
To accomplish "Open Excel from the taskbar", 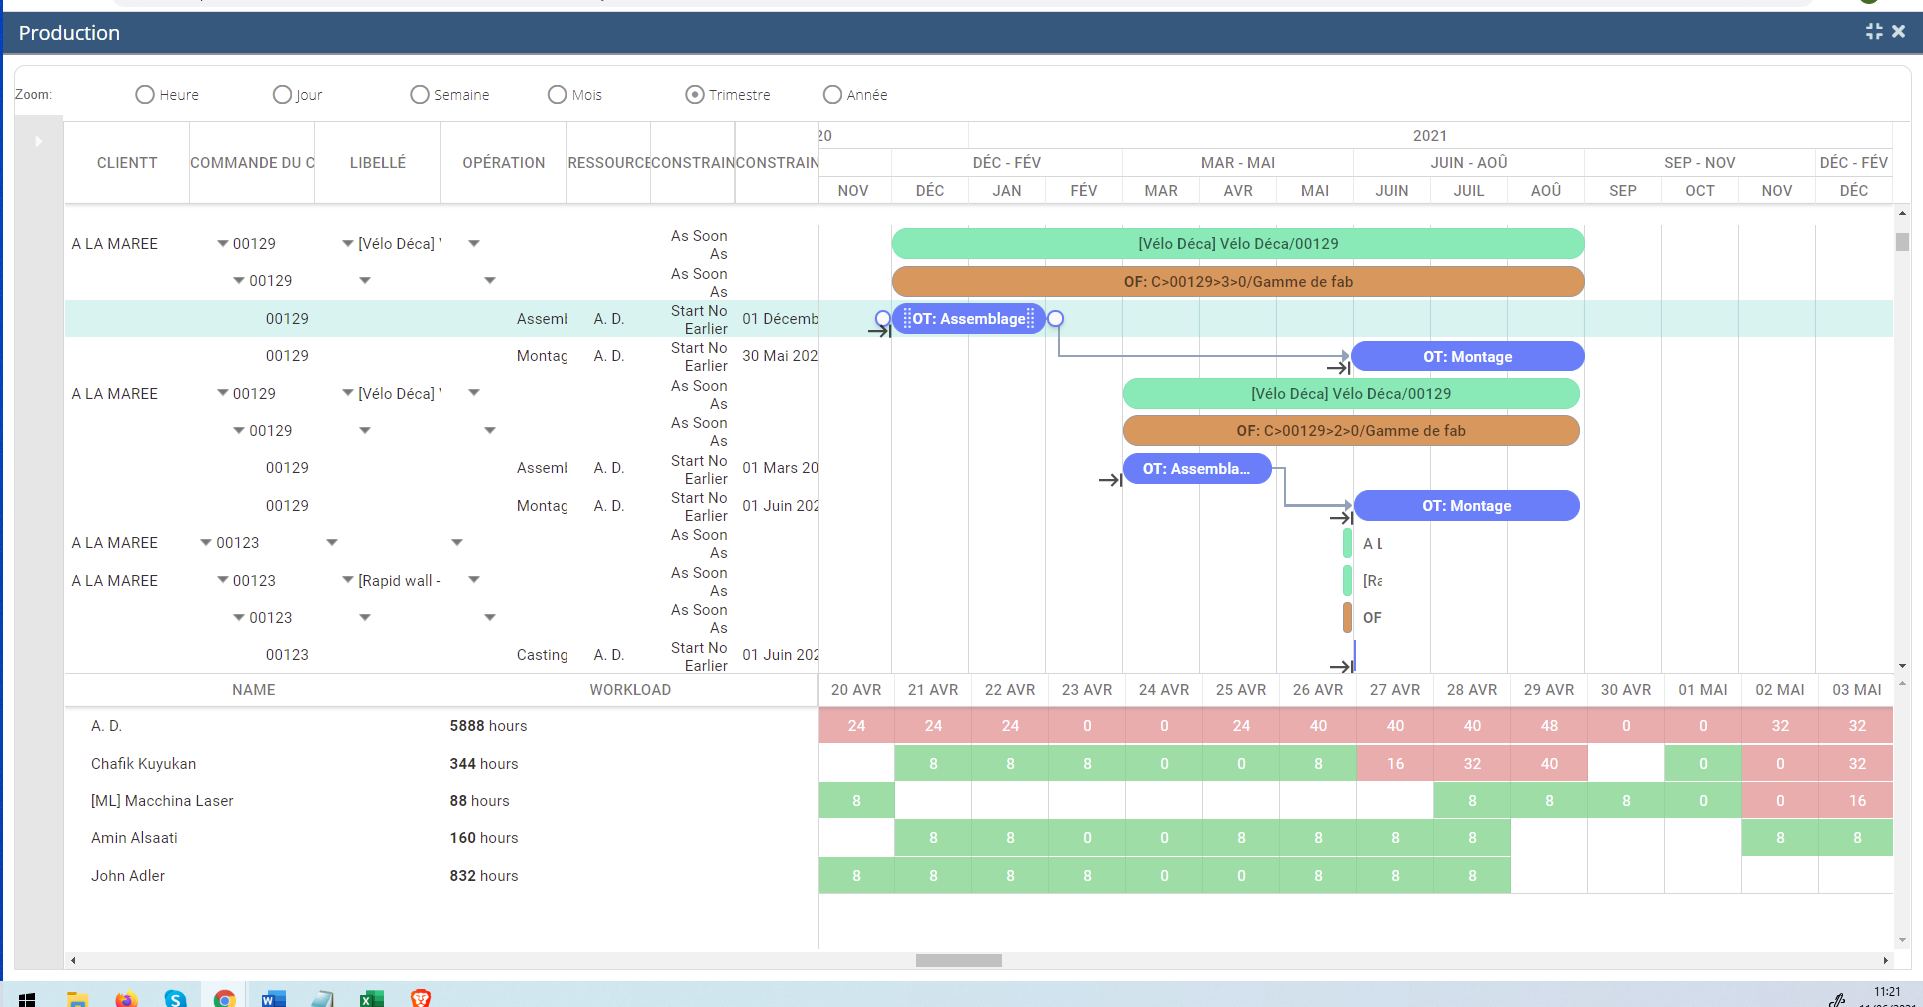I will 371,997.
